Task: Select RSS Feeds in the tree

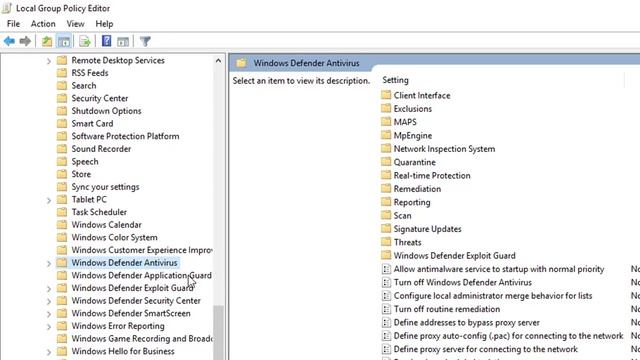Action: tap(90, 73)
